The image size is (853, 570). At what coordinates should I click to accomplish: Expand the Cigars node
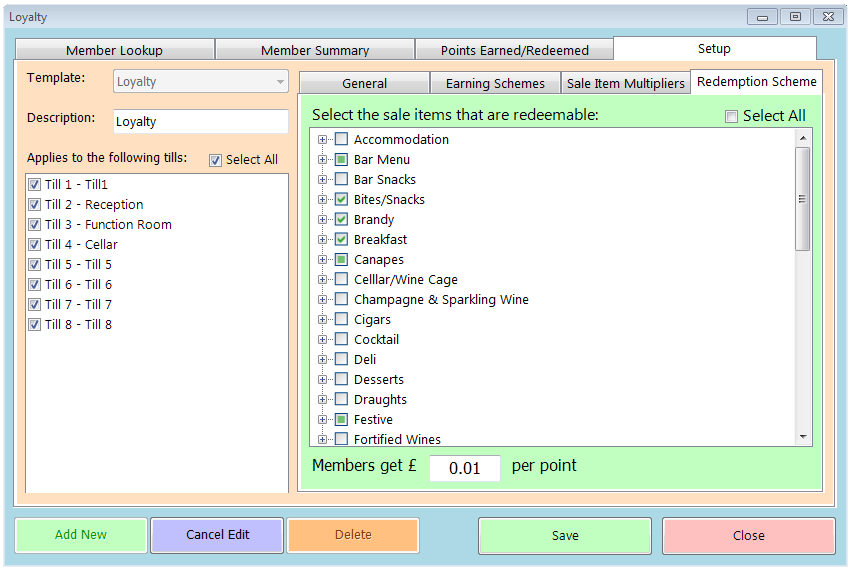pos(323,320)
